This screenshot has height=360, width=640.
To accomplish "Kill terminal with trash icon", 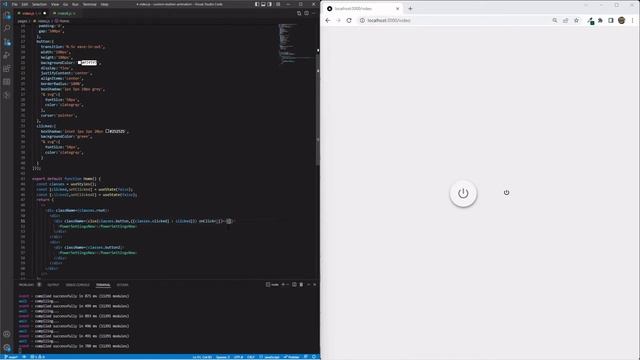I will (x=301, y=284).
